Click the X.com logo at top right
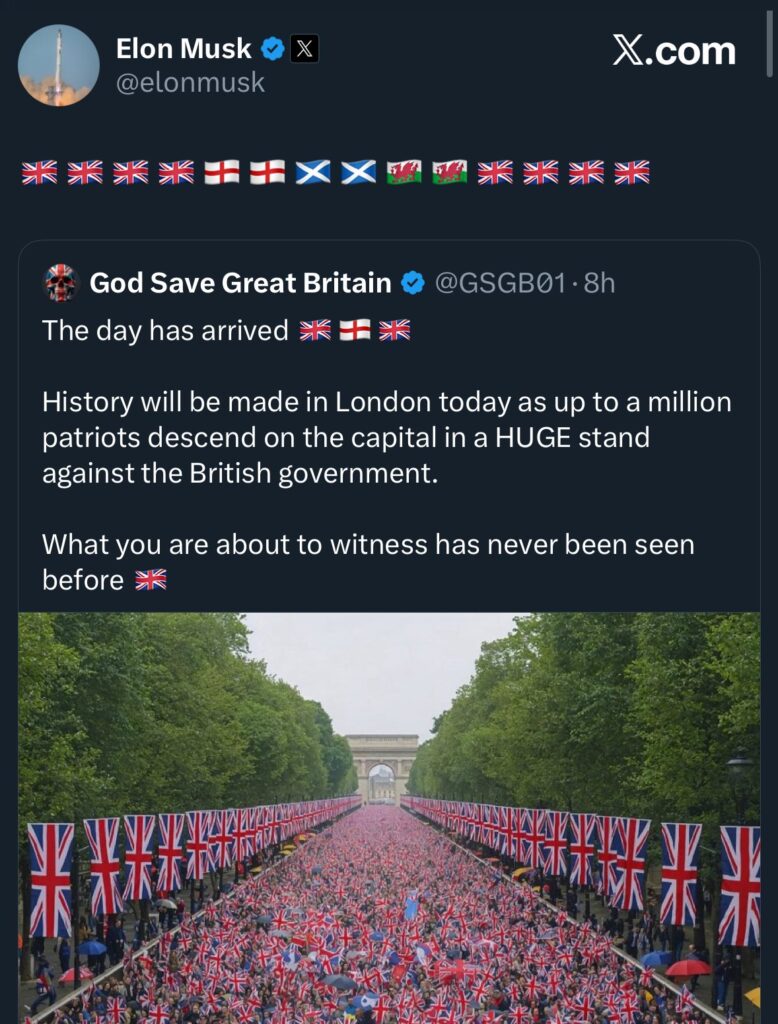This screenshot has width=778, height=1024. tap(673, 51)
